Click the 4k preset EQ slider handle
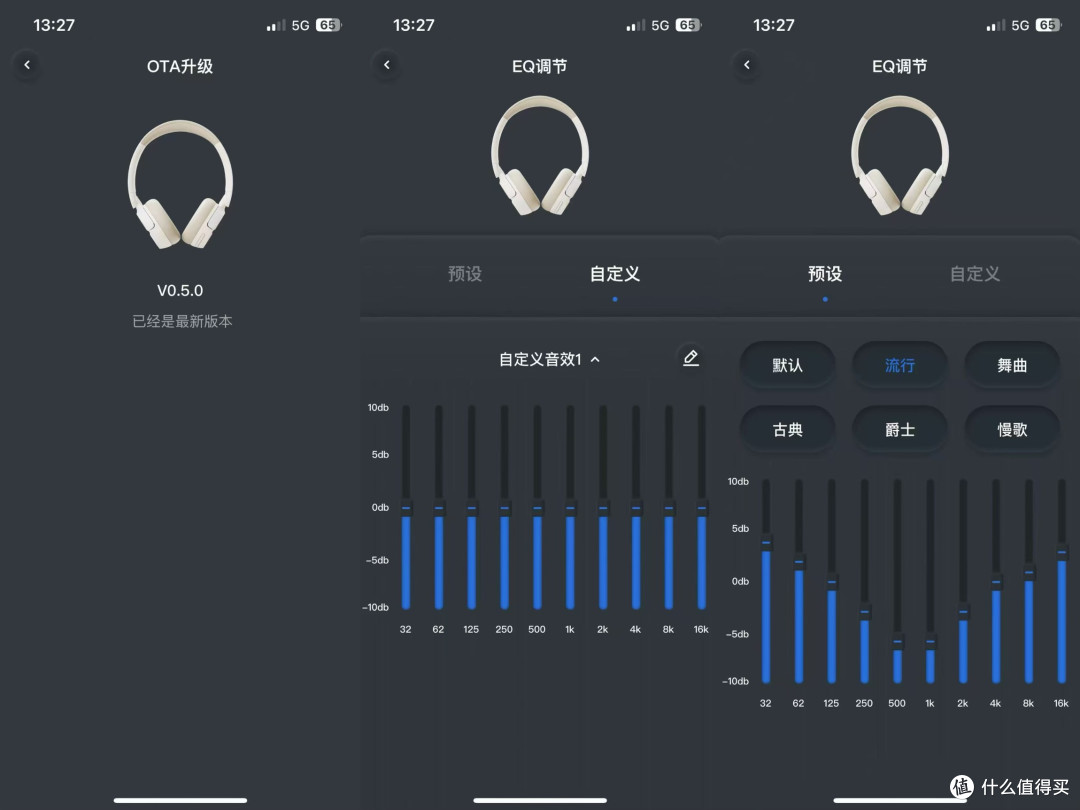Screen dimensions: 1080x810 click(996, 582)
